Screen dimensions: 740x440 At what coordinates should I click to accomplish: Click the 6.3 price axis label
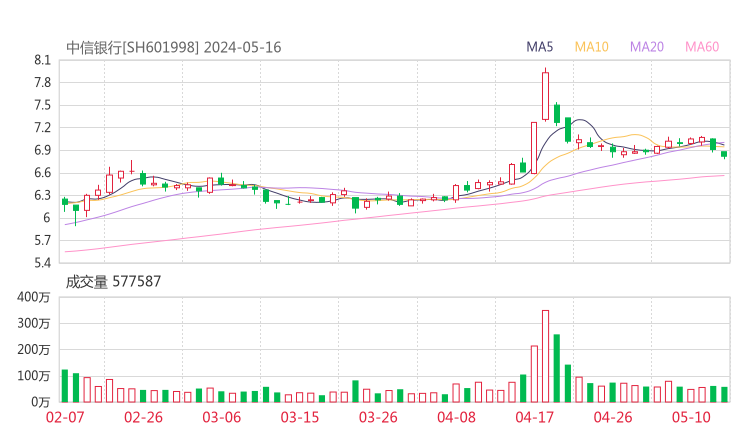point(42,195)
